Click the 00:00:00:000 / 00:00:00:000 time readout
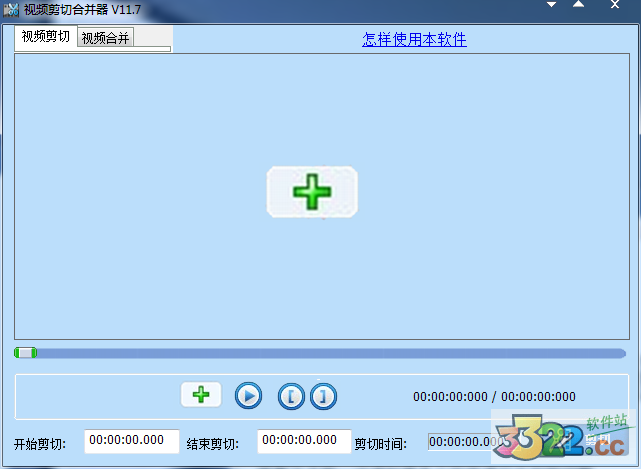Viewport: 641px width, 469px height. click(x=494, y=396)
